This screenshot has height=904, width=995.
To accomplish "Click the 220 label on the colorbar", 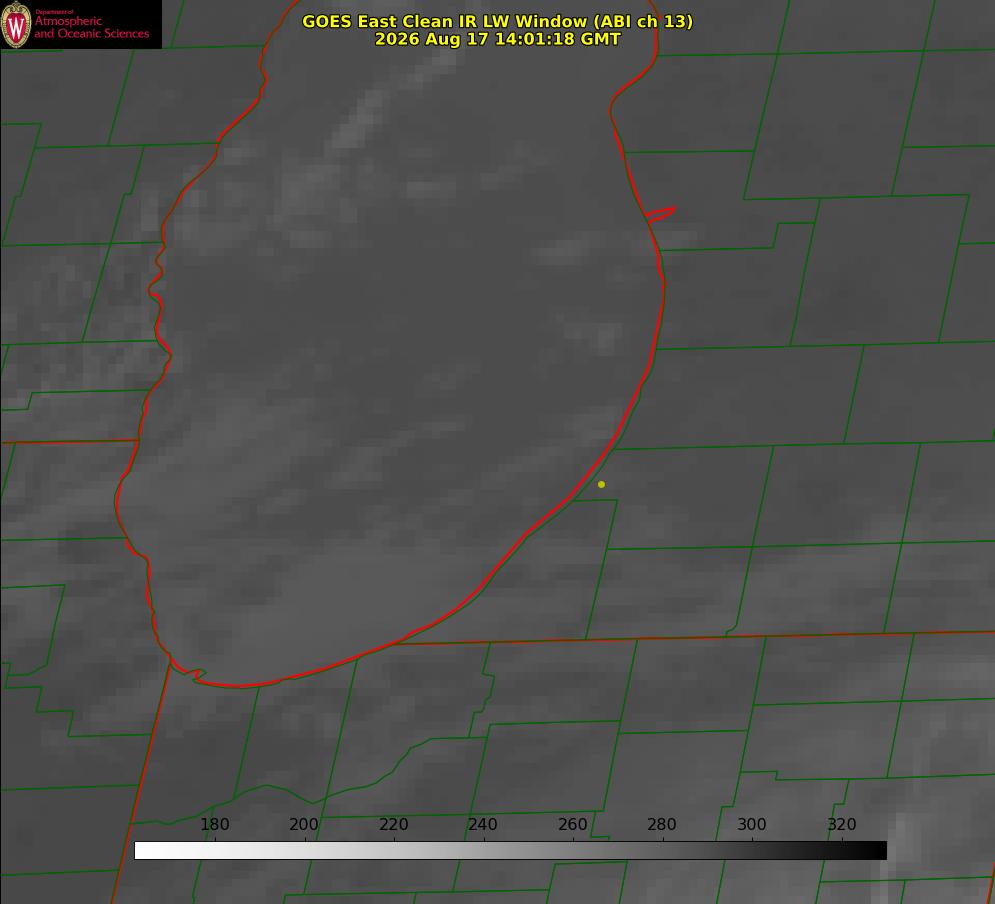I will tap(393, 824).
